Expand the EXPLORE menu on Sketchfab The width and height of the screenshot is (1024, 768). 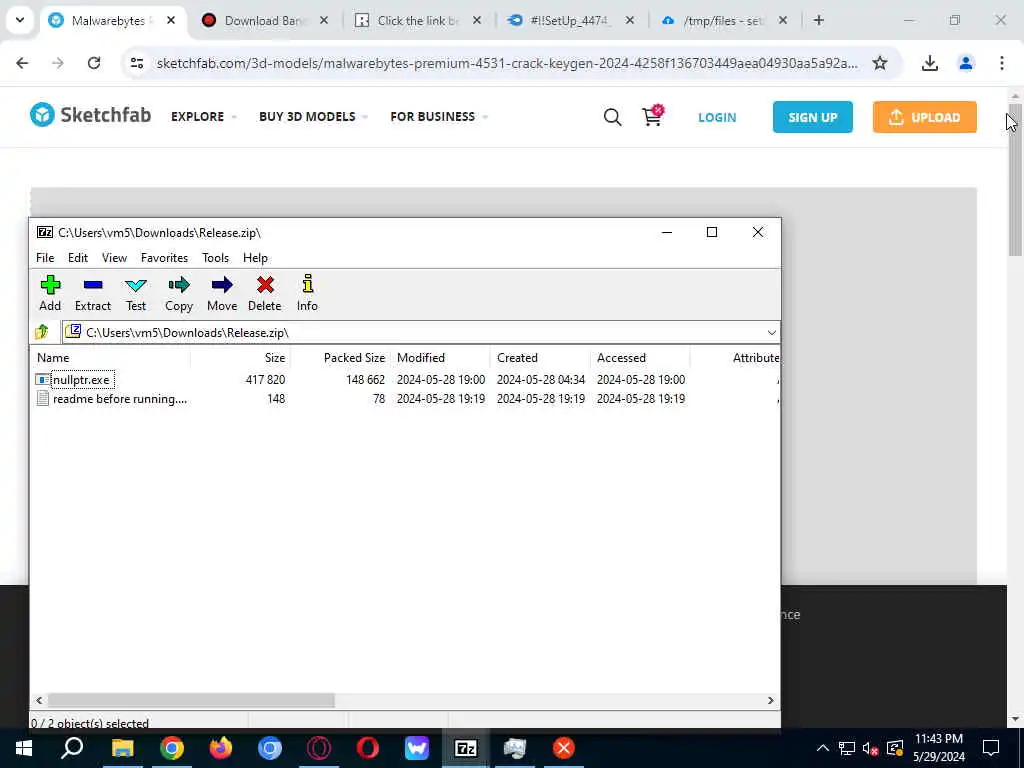[x=203, y=116]
